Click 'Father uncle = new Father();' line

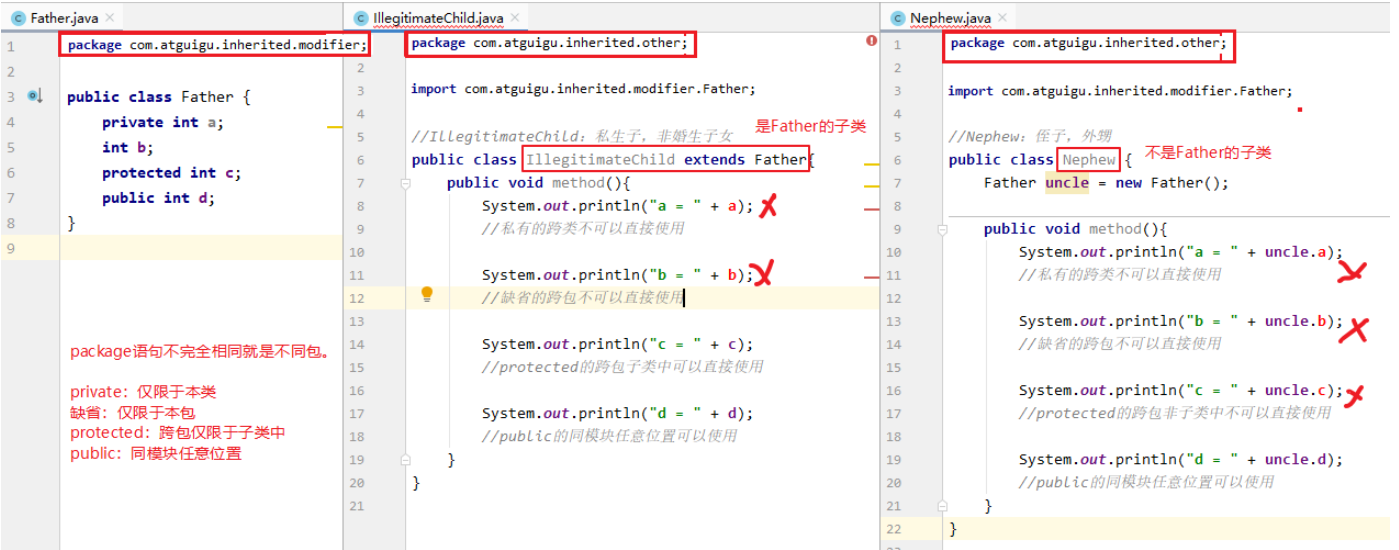[1106, 183]
